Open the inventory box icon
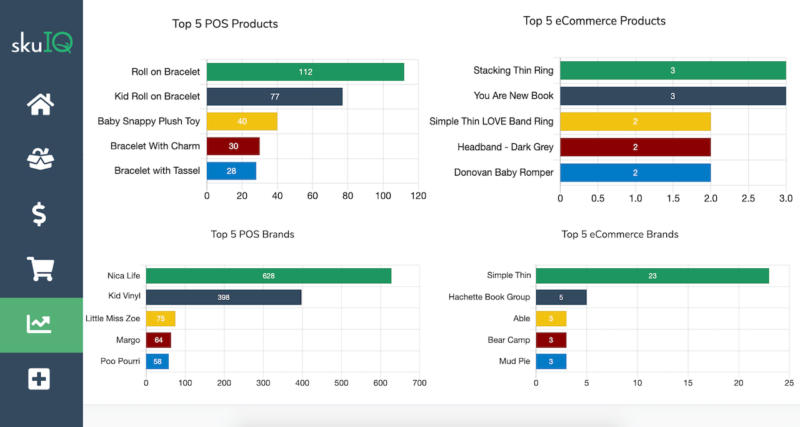 pyautogui.click(x=41, y=159)
